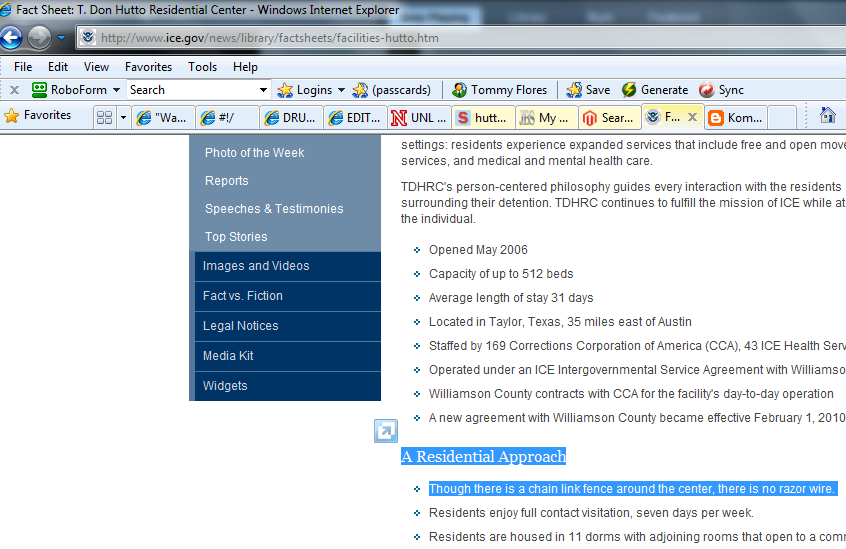The width and height of the screenshot is (846, 549).
Task: Open the Favorites star button
Action: (x=38, y=115)
